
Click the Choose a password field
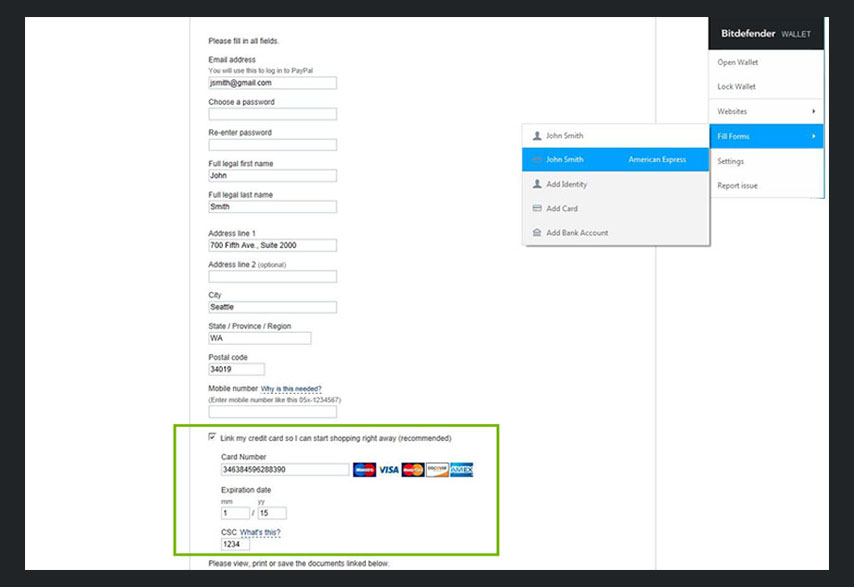pos(272,114)
